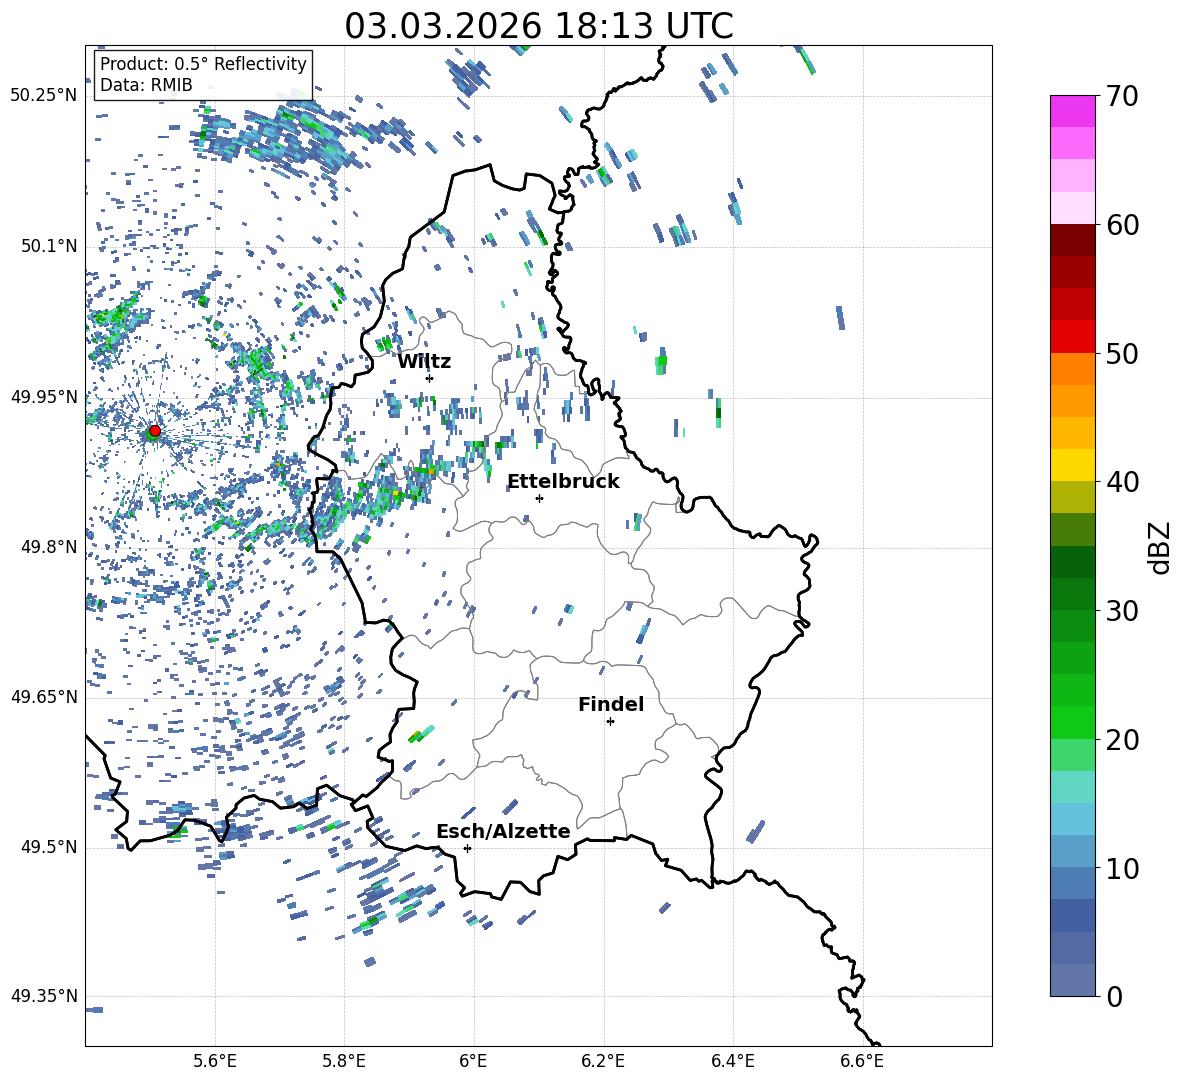Image resolution: width=1184 pixels, height=1081 pixels.
Task: Select the dark maroon colorbar segment below 60
Action: tap(1072, 240)
